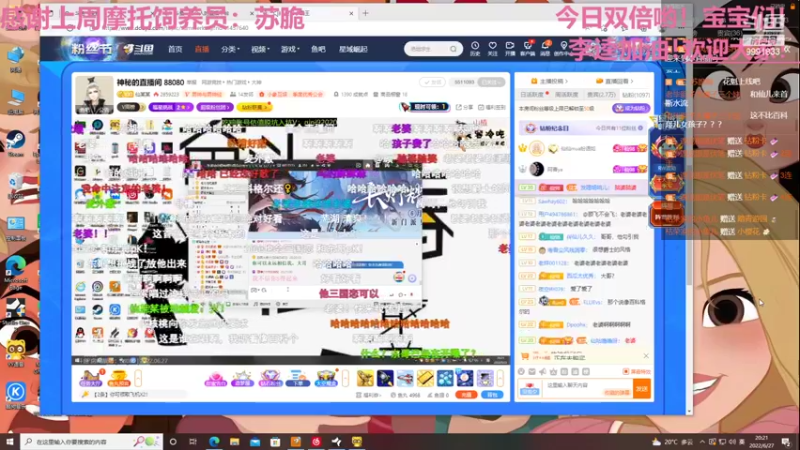Viewport: 800px width, 450px height.
Task: Focus the chat message input field
Action: [587, 389]
